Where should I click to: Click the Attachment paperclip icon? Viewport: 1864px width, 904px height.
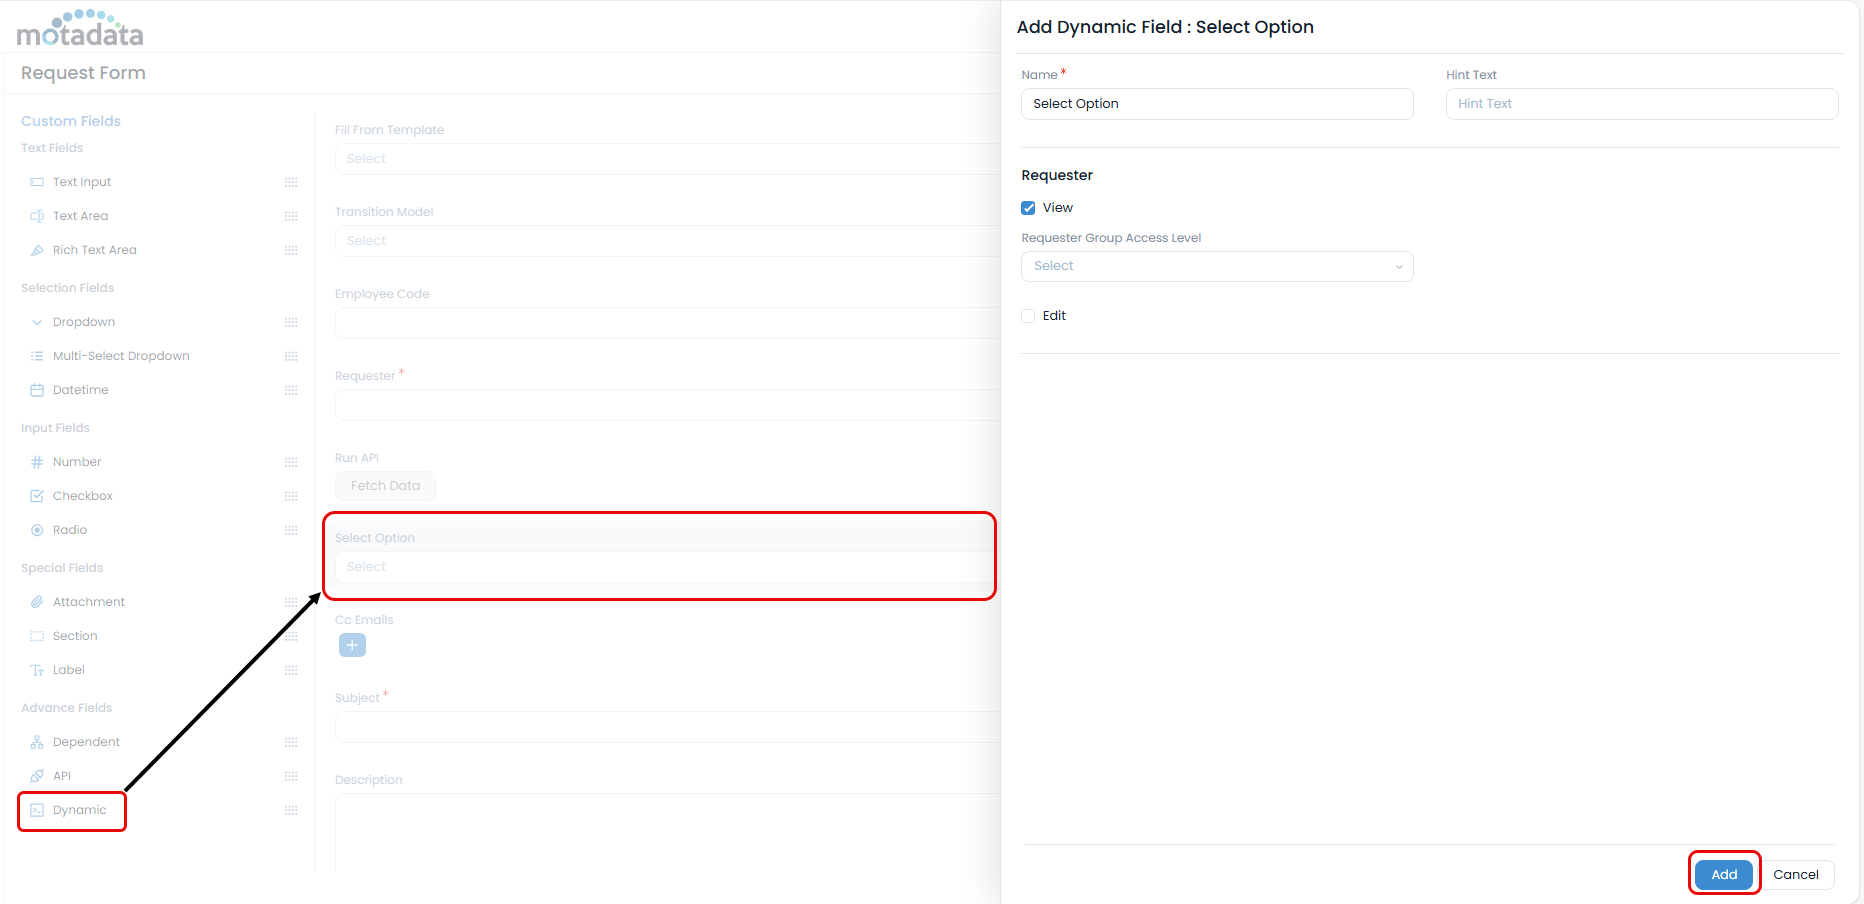tap(37, 602)
